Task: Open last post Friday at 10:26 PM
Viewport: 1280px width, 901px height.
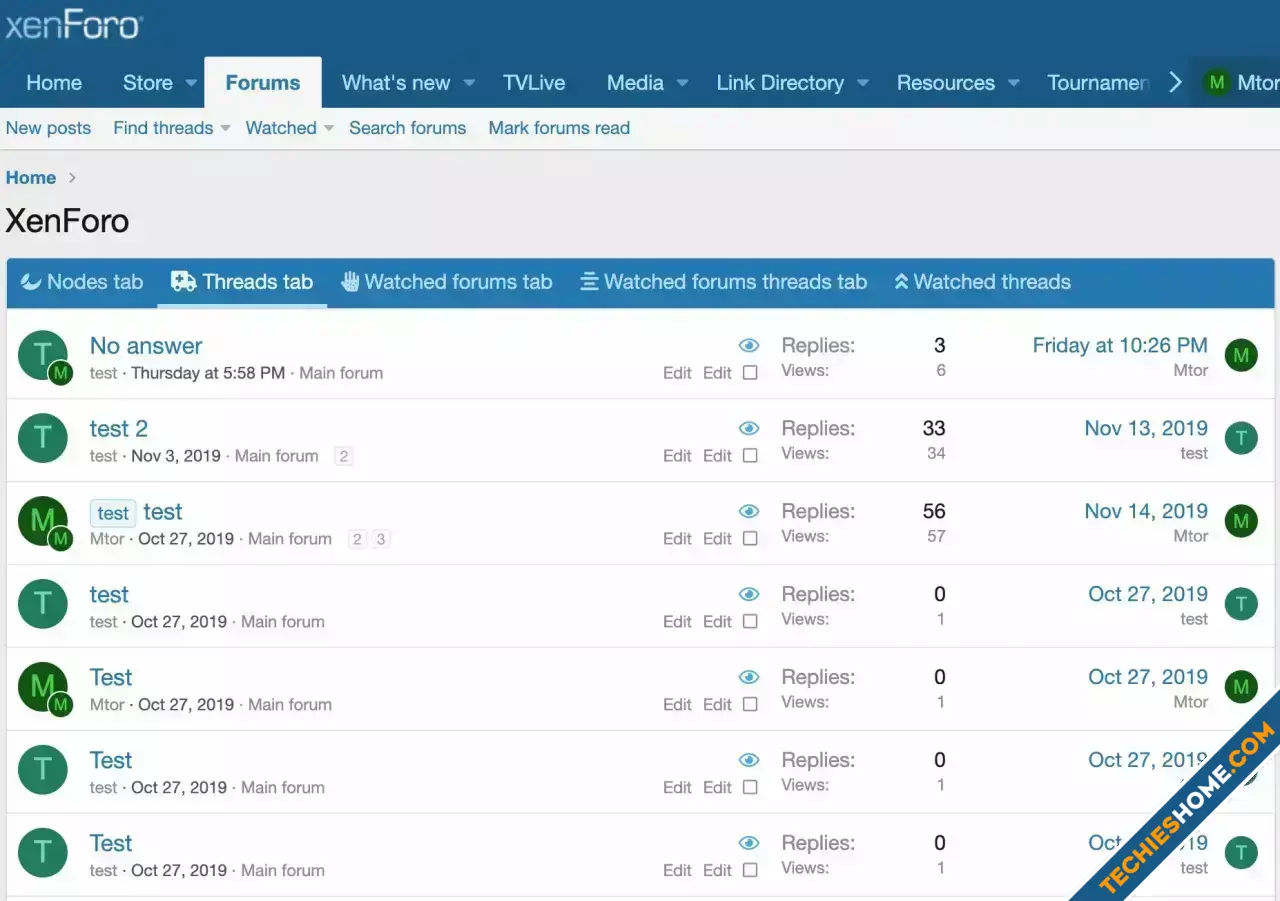Action: 1120,346
